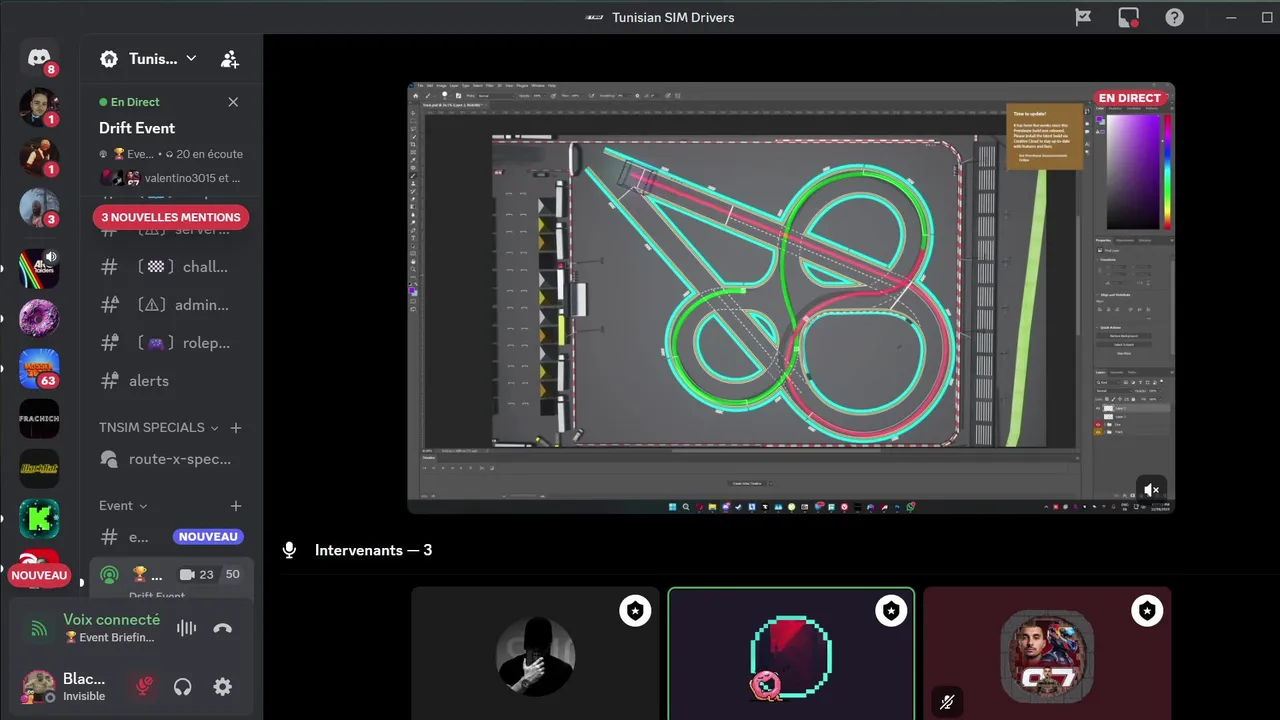Open the green K server icon
The height and width of the screenshot is (720, 1280).
39,518
